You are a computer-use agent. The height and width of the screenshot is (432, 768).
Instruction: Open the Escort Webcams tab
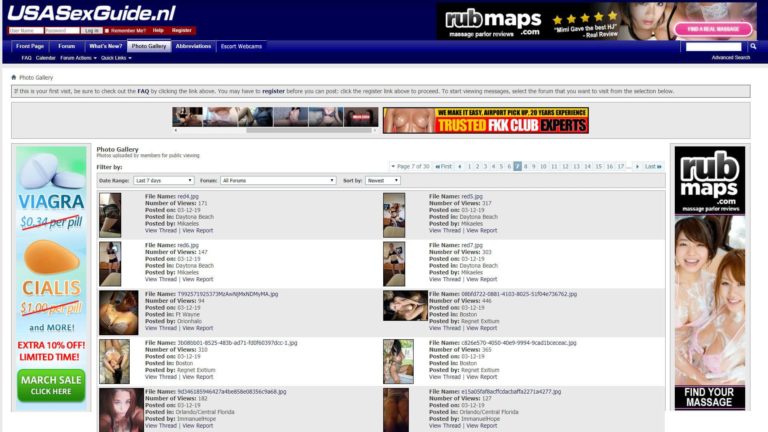click(x=241, y=46)
